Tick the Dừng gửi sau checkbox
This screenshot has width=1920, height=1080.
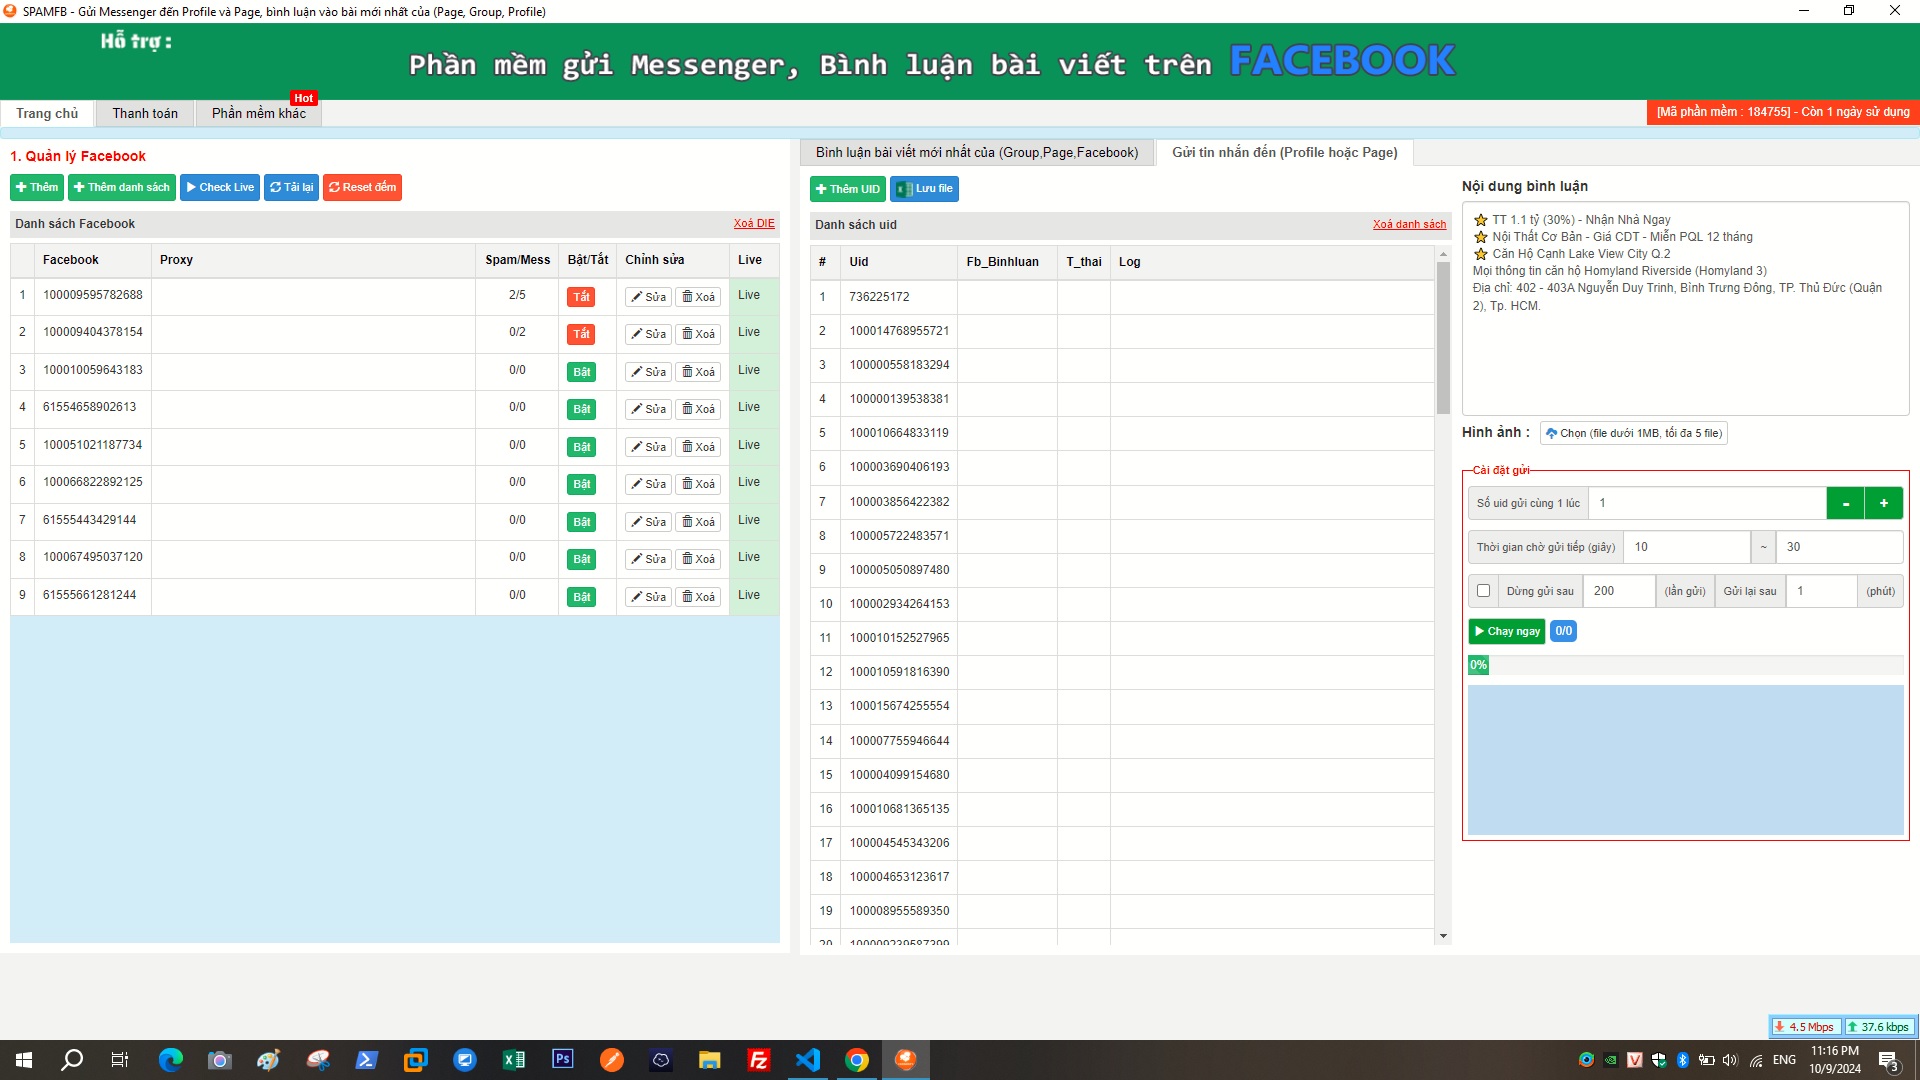(x=1483, y=591)
